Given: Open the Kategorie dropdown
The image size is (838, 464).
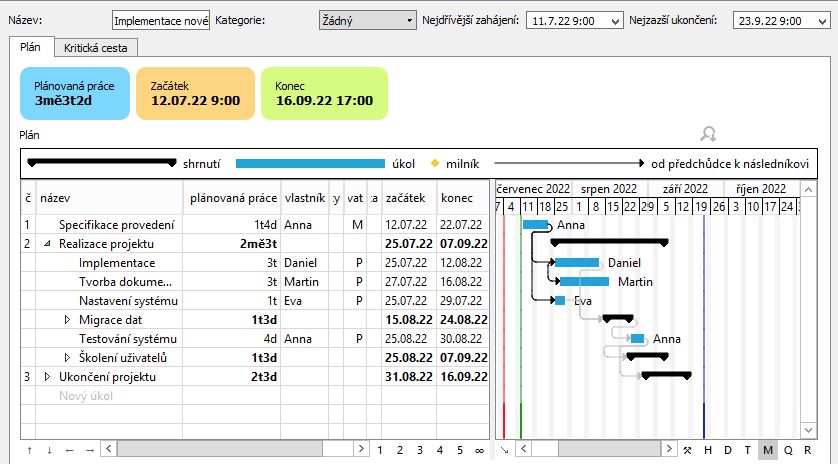Looking at the screenshot, I should (x=367, y=20).
